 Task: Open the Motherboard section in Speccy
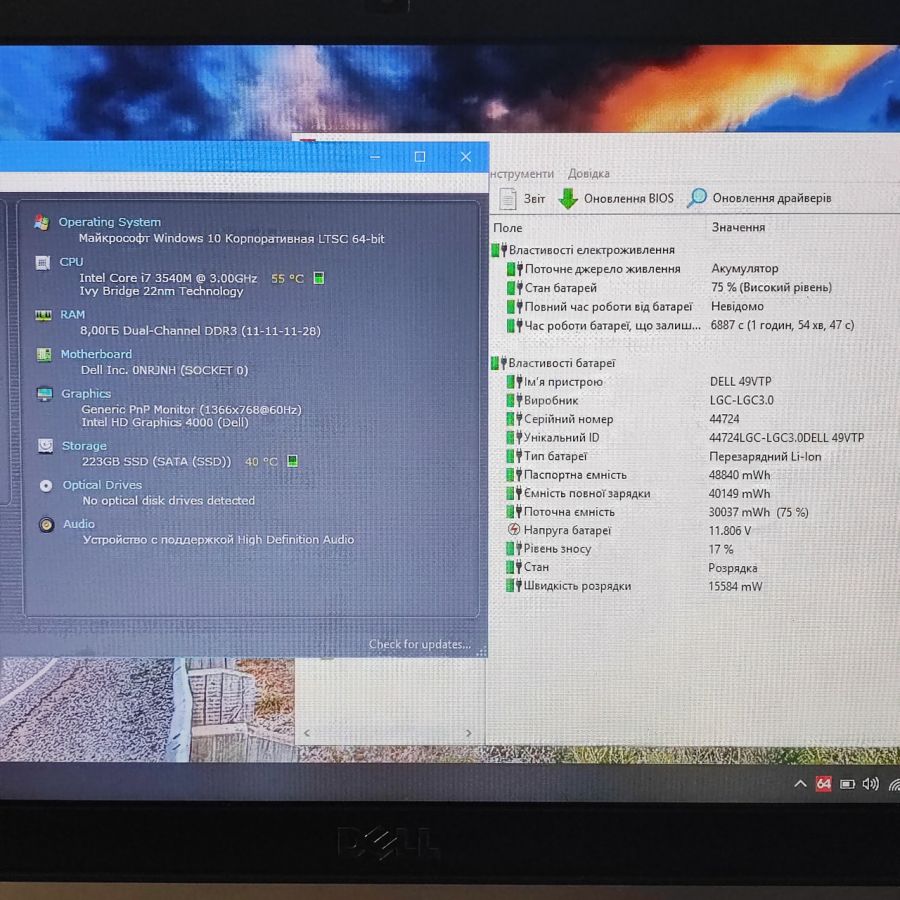point(96,354)
